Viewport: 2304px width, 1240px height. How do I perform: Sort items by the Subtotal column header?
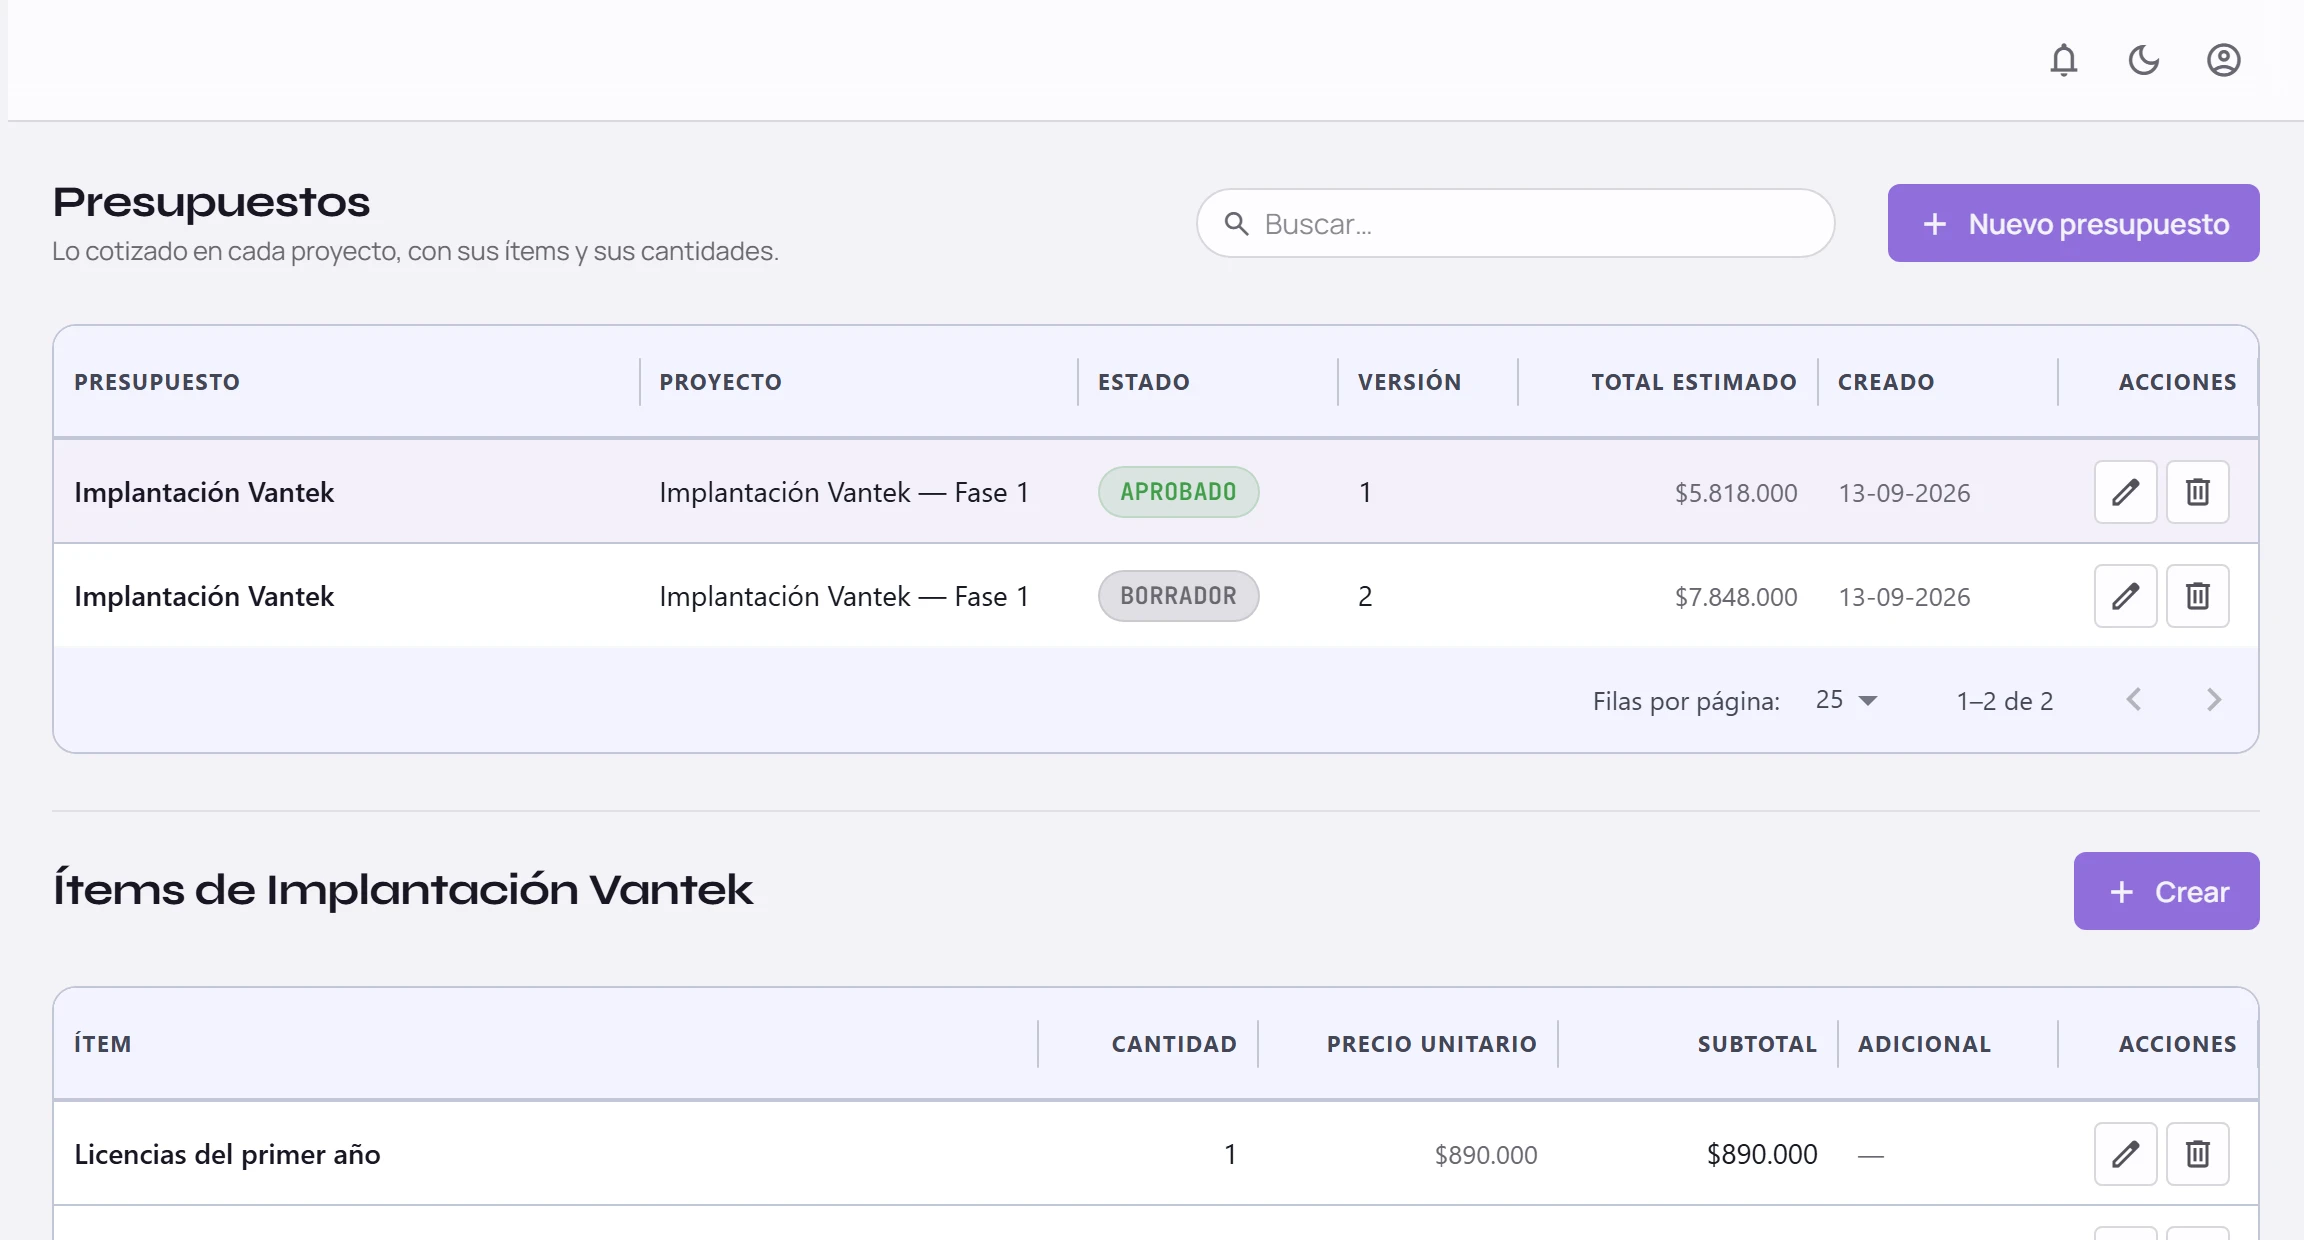point(1757,1044)
